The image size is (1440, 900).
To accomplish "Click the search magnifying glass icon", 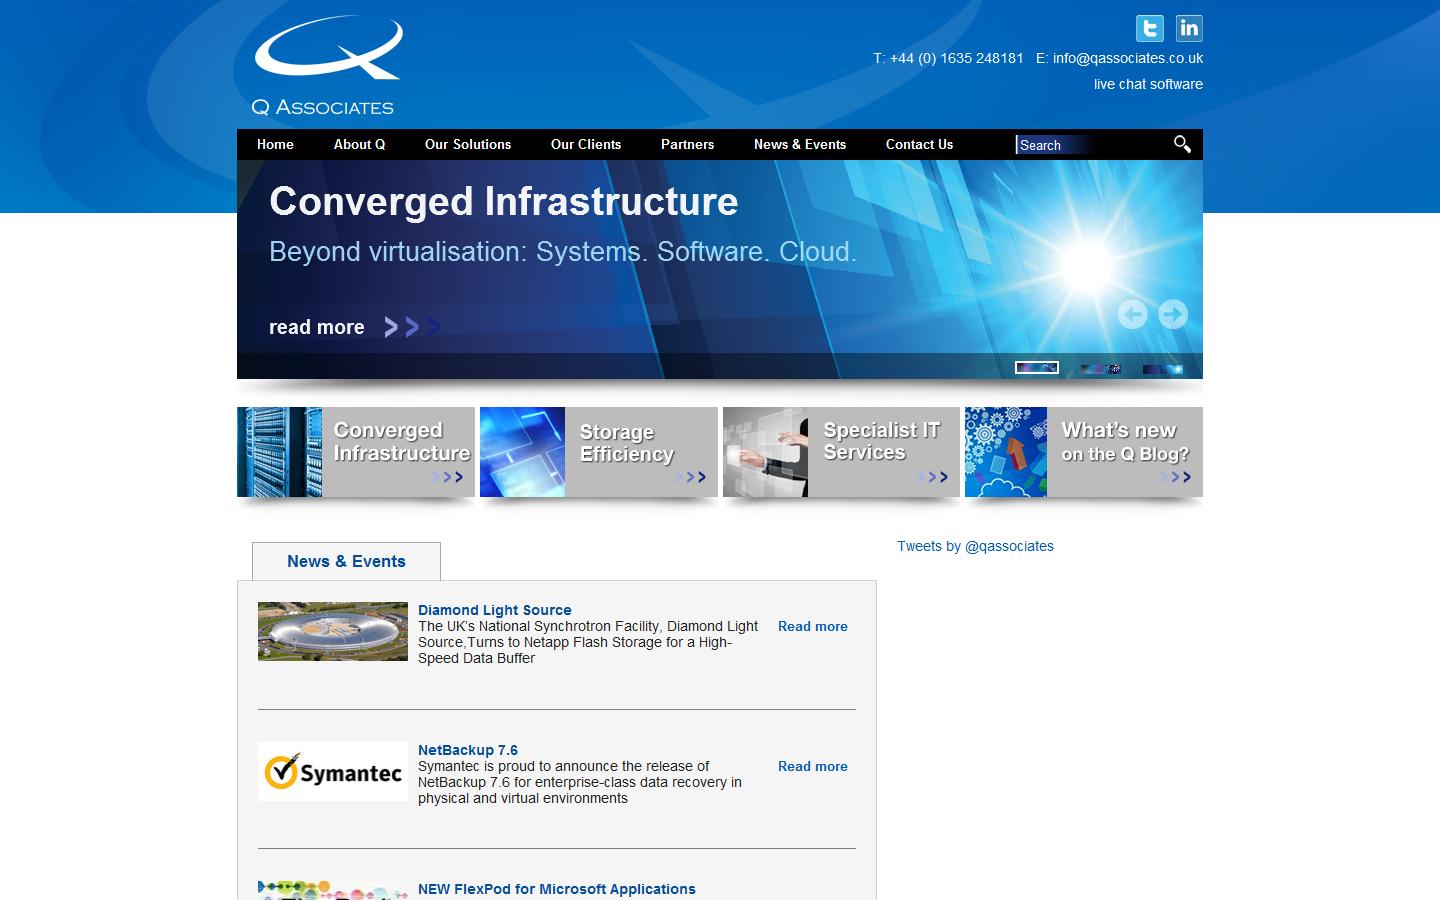I will (x=1181, y=144).
